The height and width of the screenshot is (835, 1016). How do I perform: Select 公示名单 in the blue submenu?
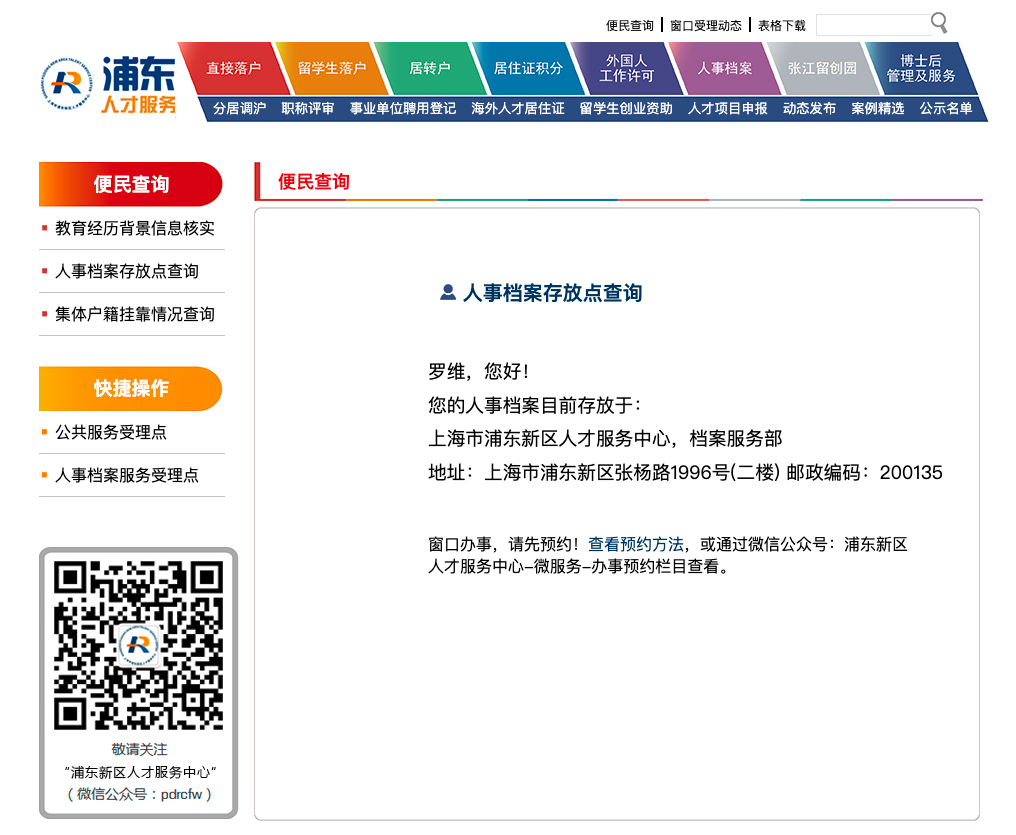pyautogui.click(x=946, y=108)
